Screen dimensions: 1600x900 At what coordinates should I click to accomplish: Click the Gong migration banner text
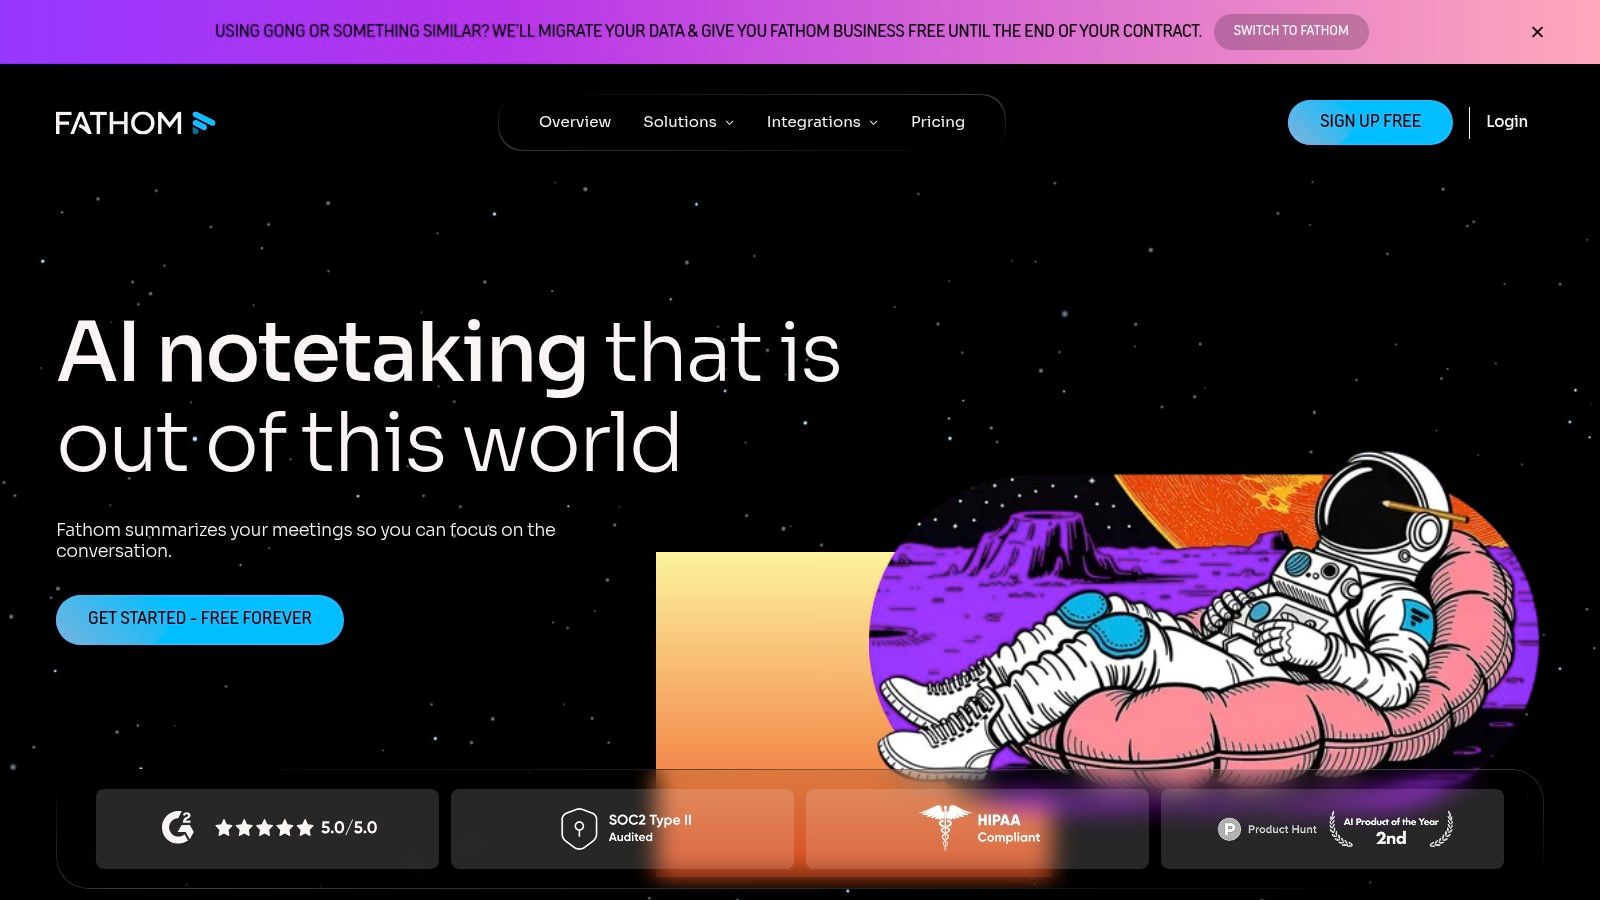click(x=708, y=31)
